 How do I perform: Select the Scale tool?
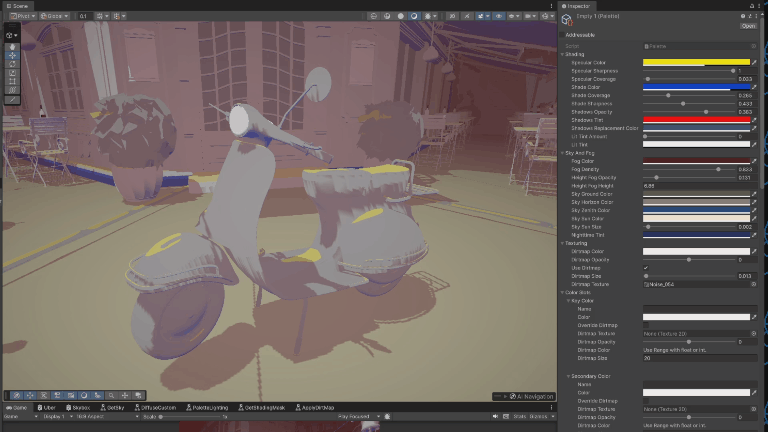pyautogui.click(x=12, y=72)
